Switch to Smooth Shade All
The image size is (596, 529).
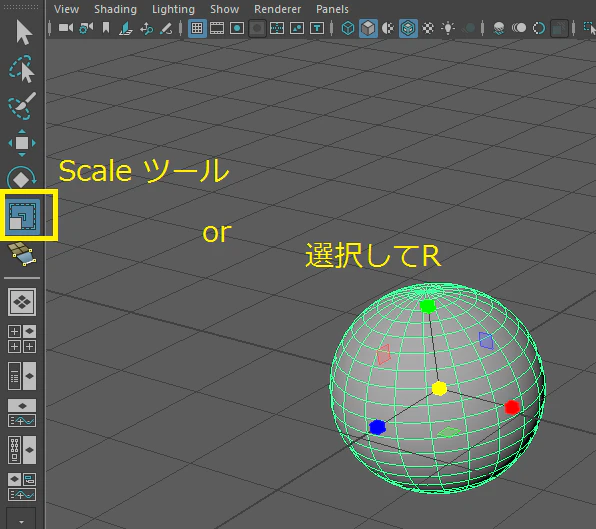coord(368,28)
